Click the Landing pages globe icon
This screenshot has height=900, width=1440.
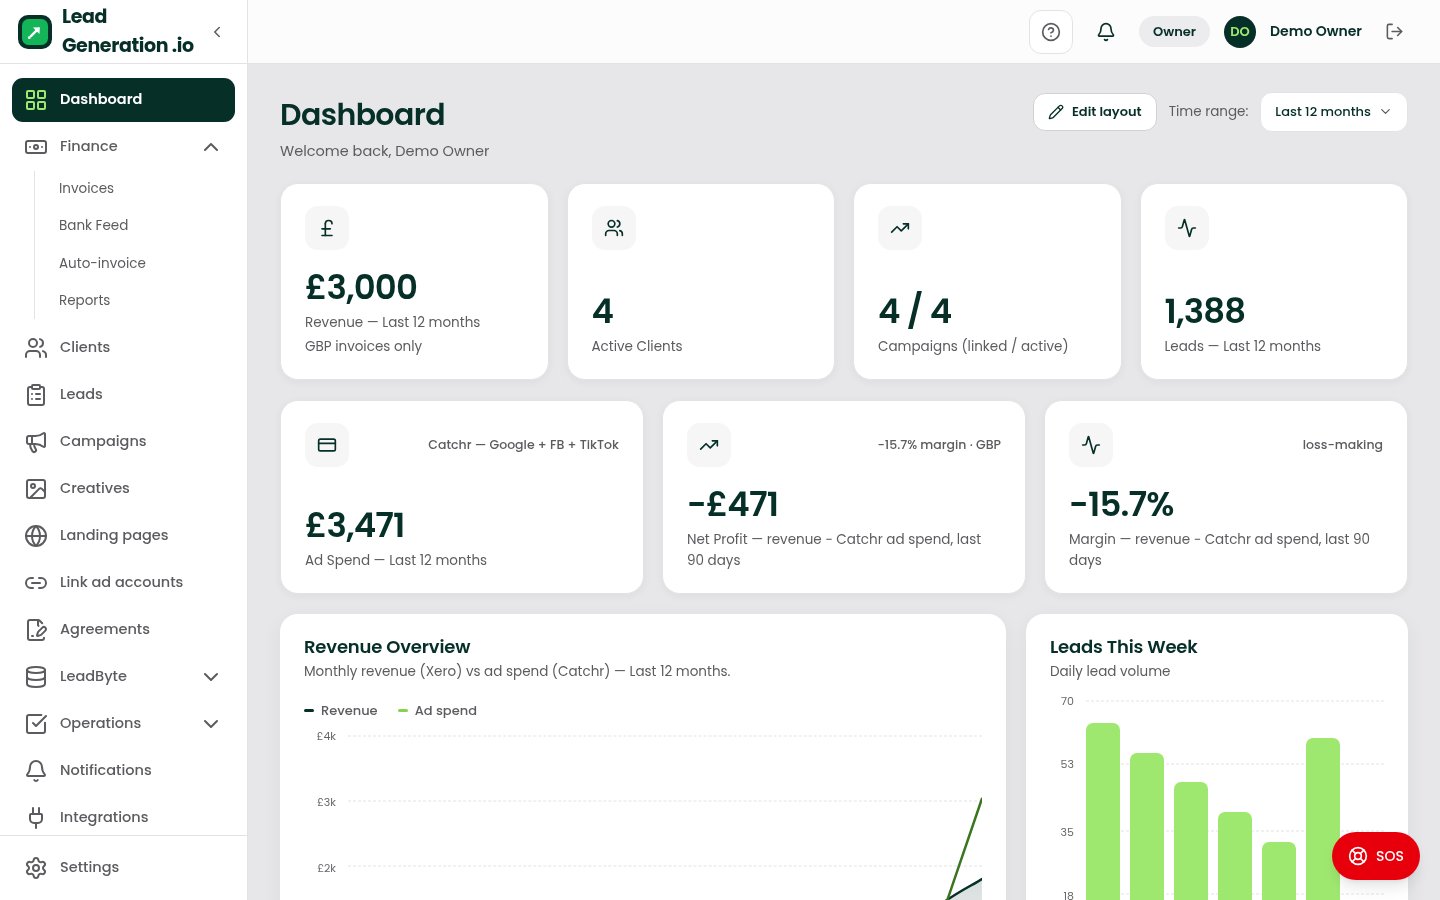36,535
